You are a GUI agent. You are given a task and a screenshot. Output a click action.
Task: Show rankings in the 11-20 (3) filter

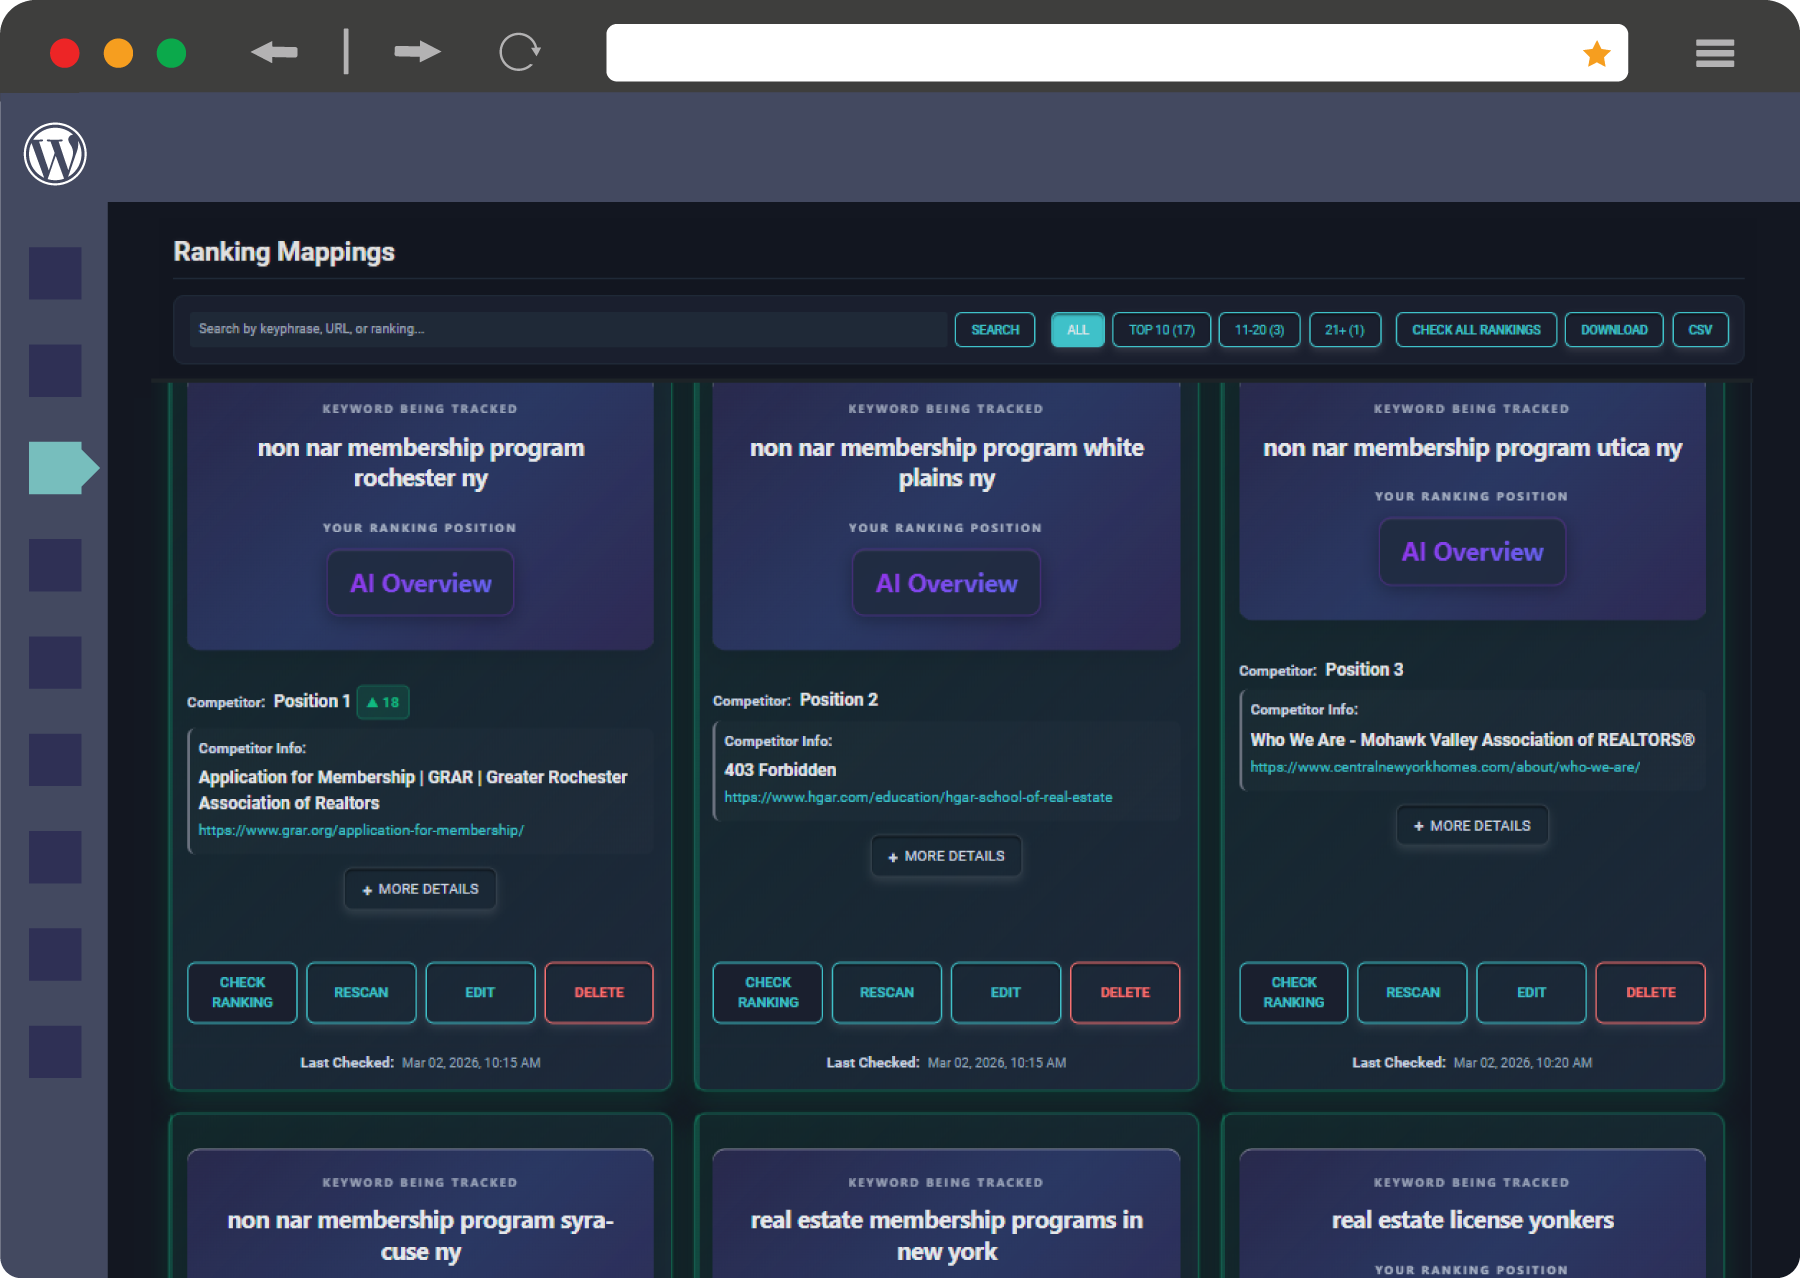coord(1259,330)
